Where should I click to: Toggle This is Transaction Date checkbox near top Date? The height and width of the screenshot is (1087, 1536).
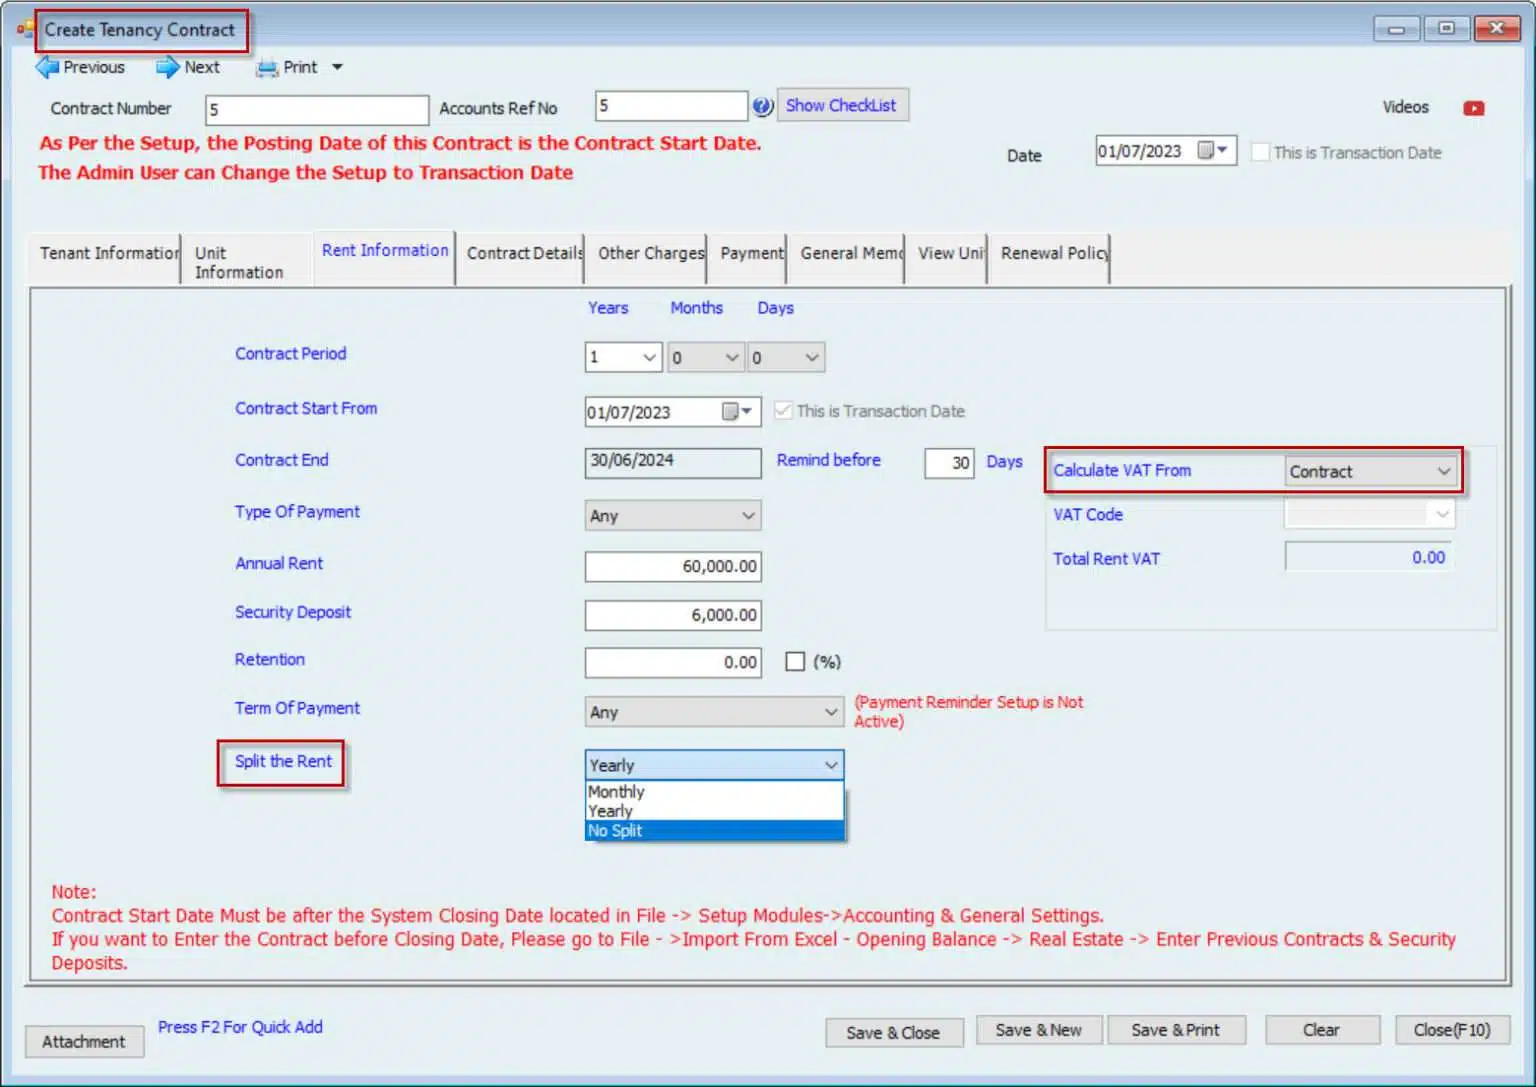[x=1261, y=152]
